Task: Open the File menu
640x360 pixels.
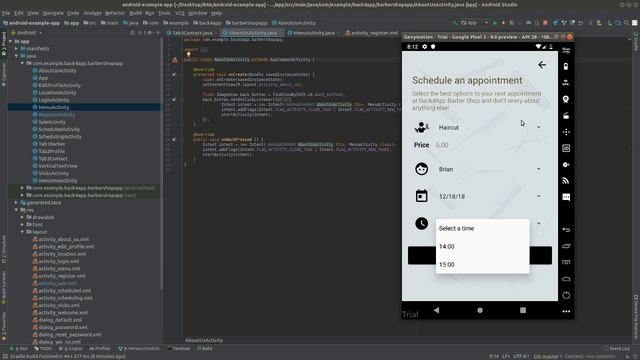Action: pos(6,13)
